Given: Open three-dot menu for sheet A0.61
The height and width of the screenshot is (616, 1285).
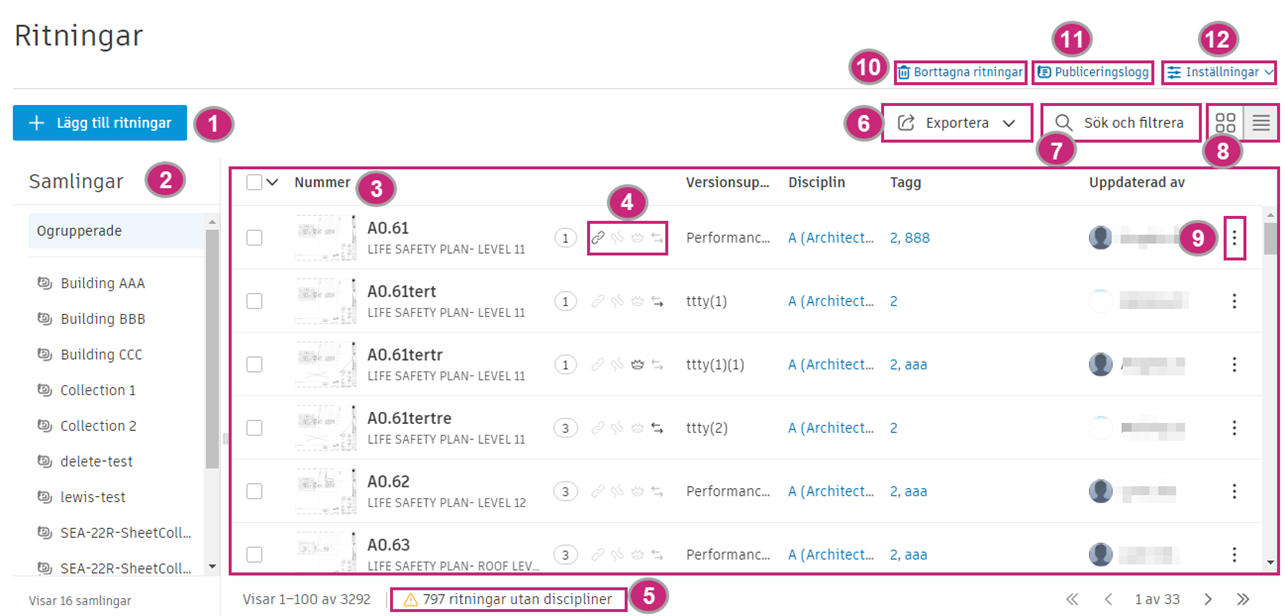Looking at the screenshot, I should [x=1235, y=238].
